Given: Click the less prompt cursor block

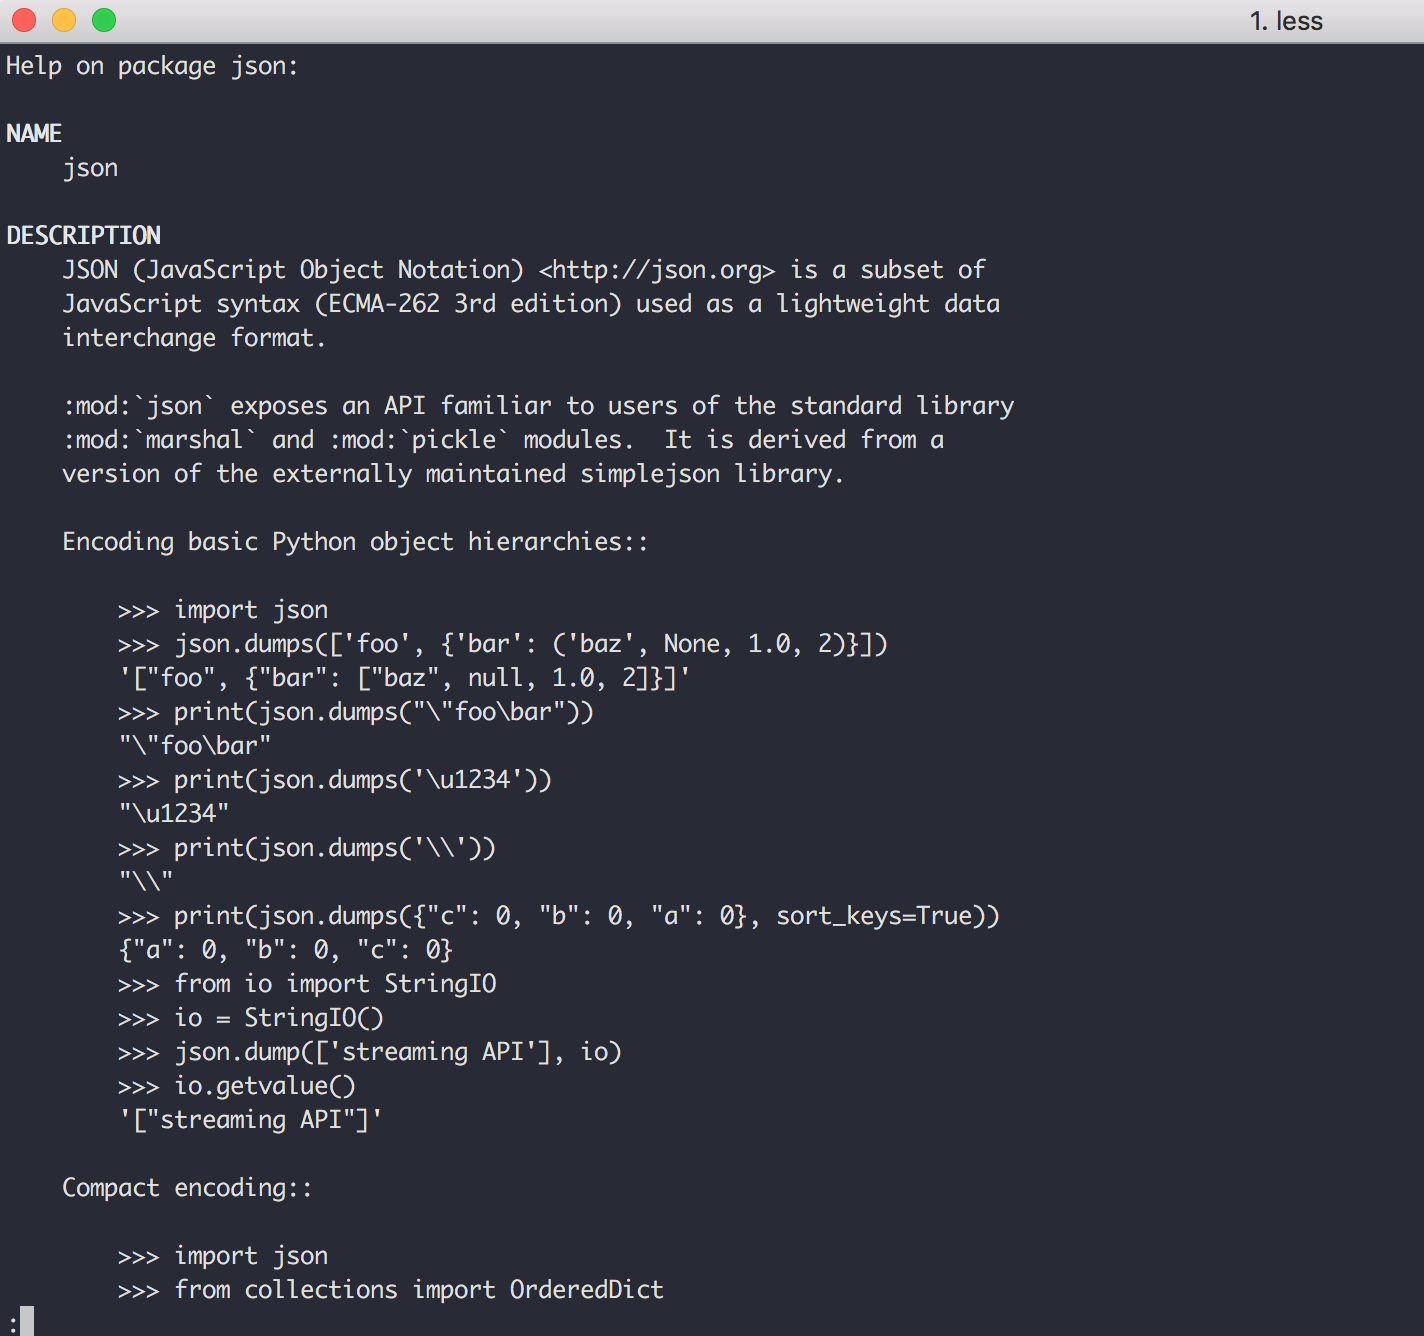Looking at the screenshot, I should point(27,1320).
